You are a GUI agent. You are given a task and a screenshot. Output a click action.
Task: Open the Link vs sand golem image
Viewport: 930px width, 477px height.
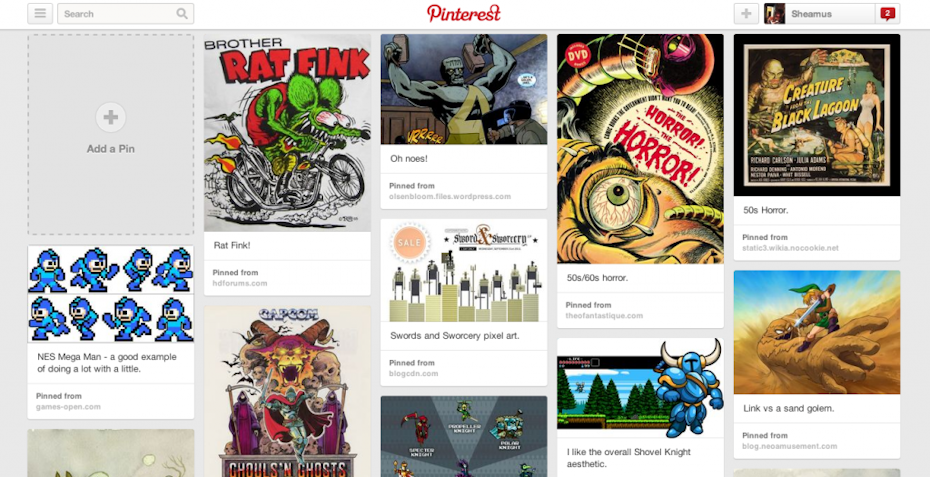817,332
